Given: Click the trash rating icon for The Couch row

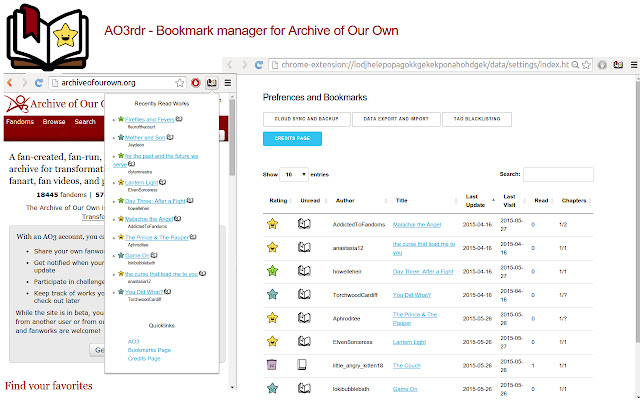Looking at the screenshot, I should point(272,364).
